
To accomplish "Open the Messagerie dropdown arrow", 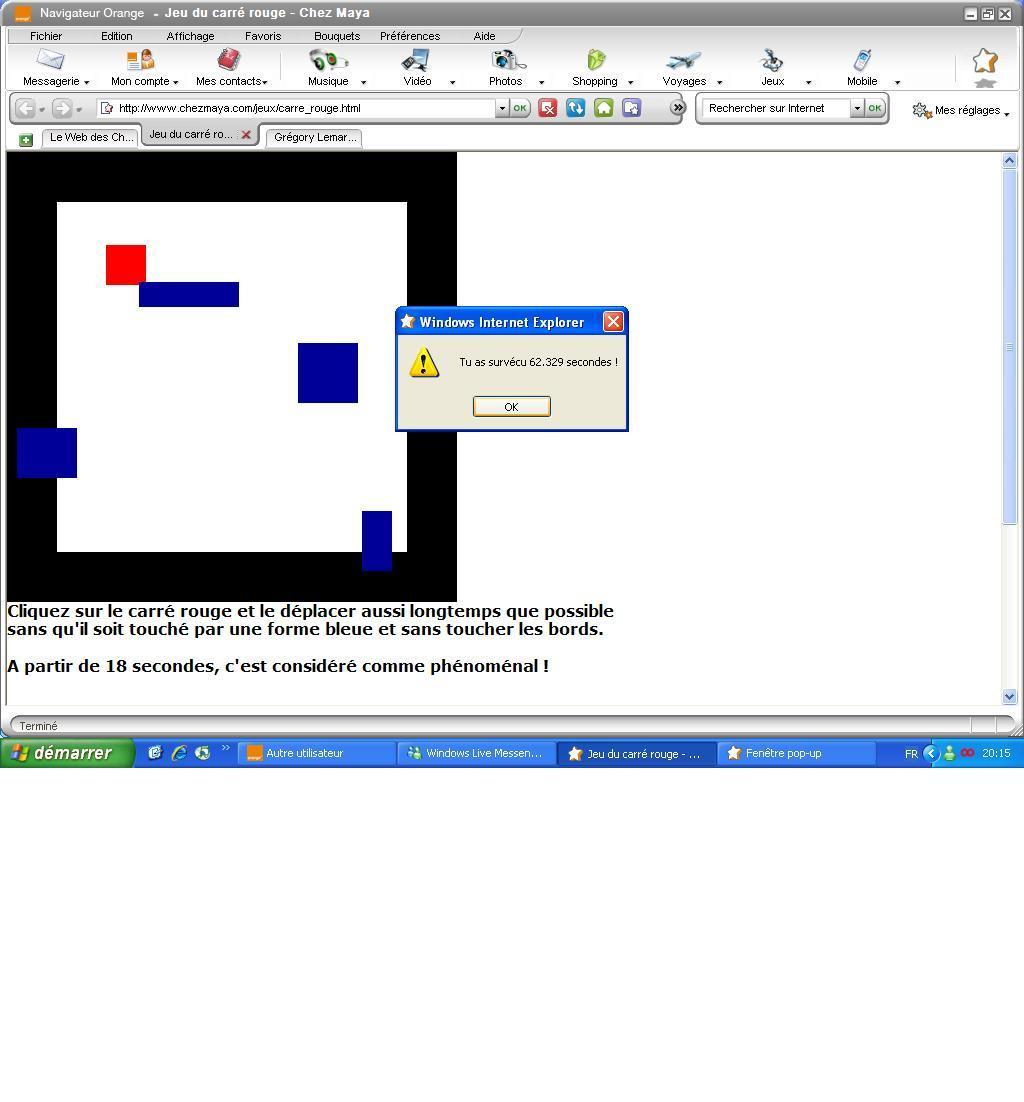I will click(86, 82).
